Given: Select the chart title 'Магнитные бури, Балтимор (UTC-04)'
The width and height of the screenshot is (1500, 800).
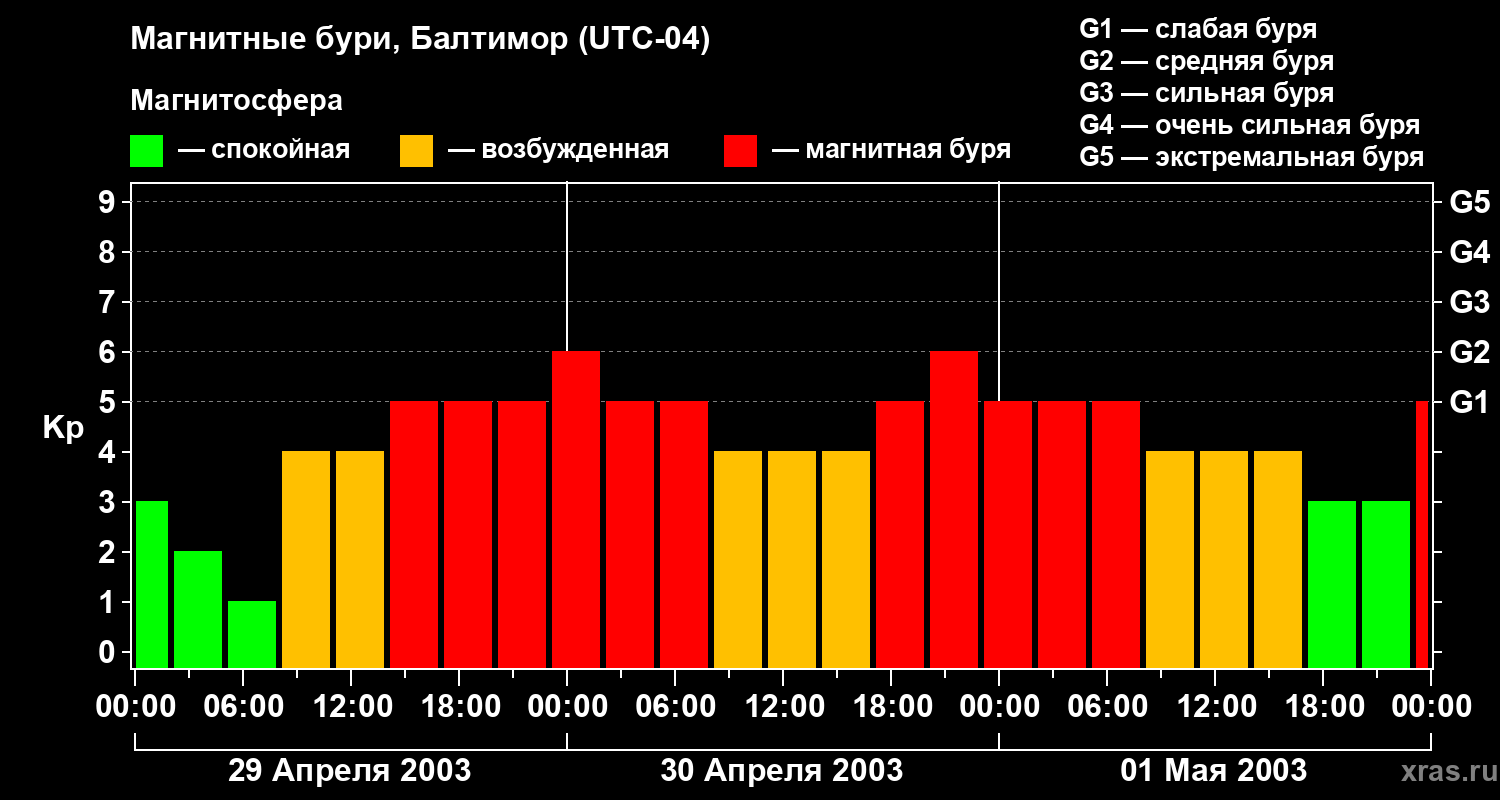Looking at the screenshot, I should pyautogui.click(x=420, y=41).
